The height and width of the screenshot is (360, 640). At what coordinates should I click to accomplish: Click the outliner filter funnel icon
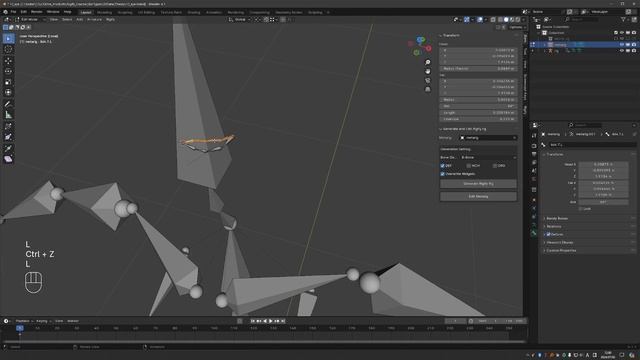coord(623,19)
